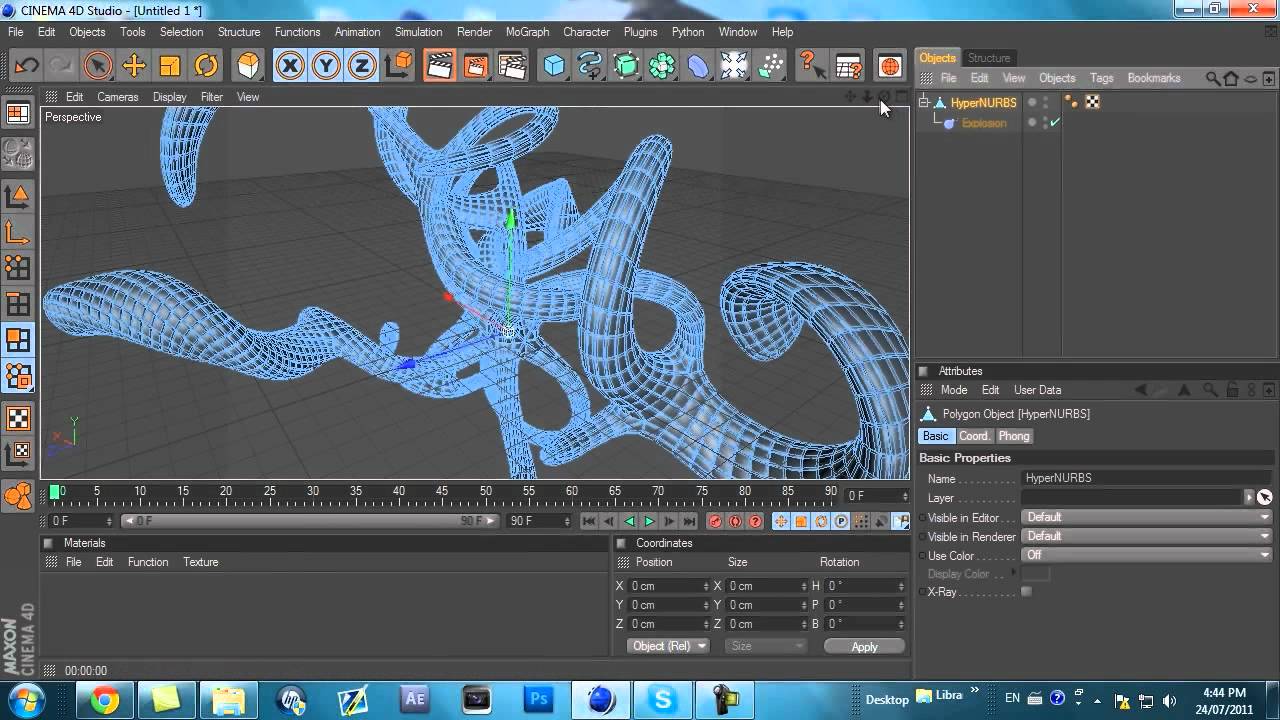Select the Explosion object in tree
This screenshot has height=720, width=1280.
coord(984,123)
